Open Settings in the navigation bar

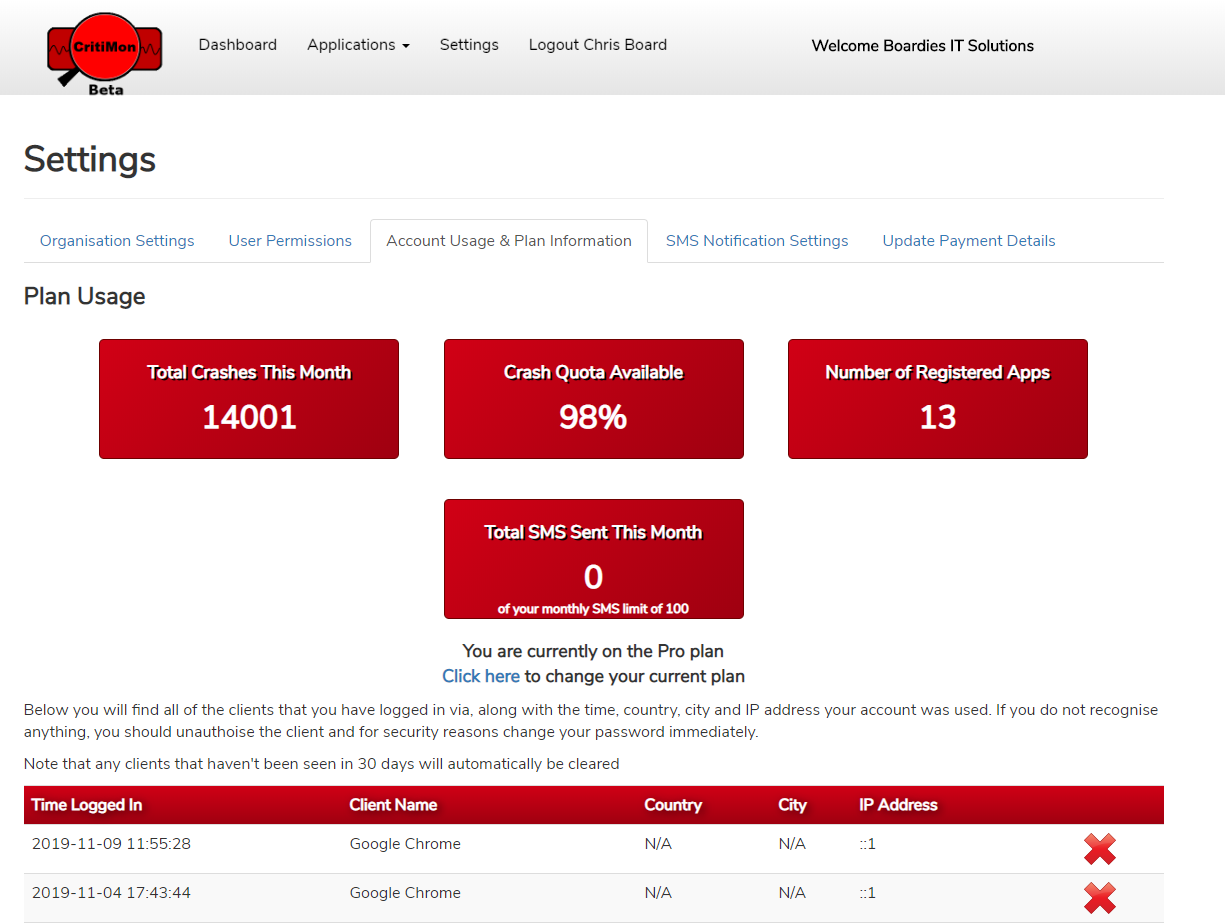[469, 45]
